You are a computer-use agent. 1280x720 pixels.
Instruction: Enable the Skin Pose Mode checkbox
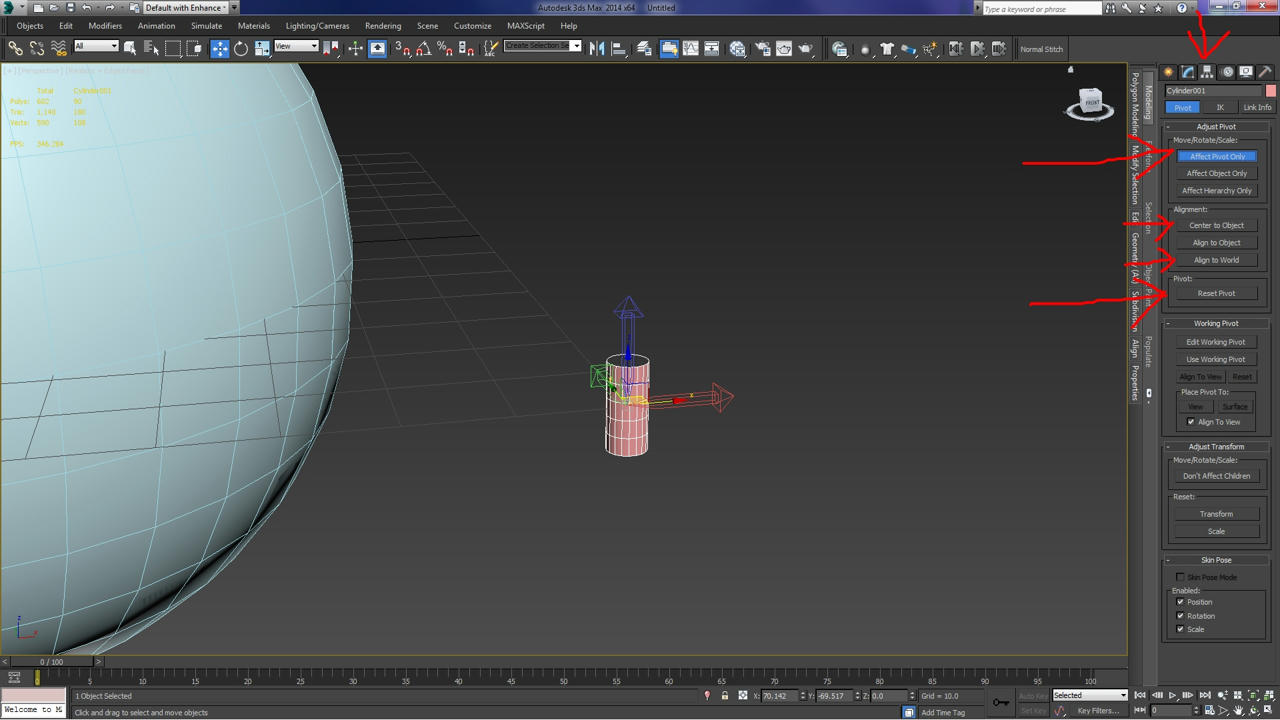tap(1181, 577)
